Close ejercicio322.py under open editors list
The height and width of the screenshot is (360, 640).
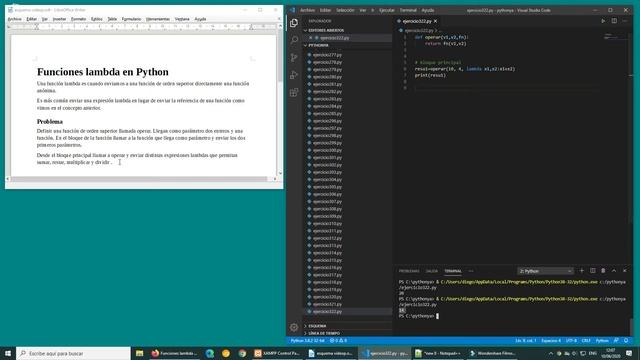(x=311, y=38)
